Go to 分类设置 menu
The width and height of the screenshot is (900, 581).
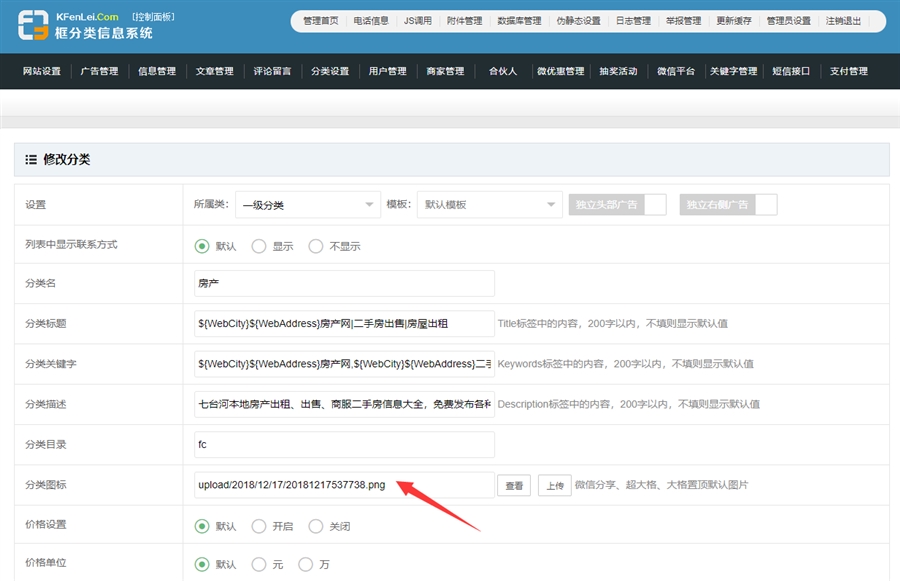[330, 72]
